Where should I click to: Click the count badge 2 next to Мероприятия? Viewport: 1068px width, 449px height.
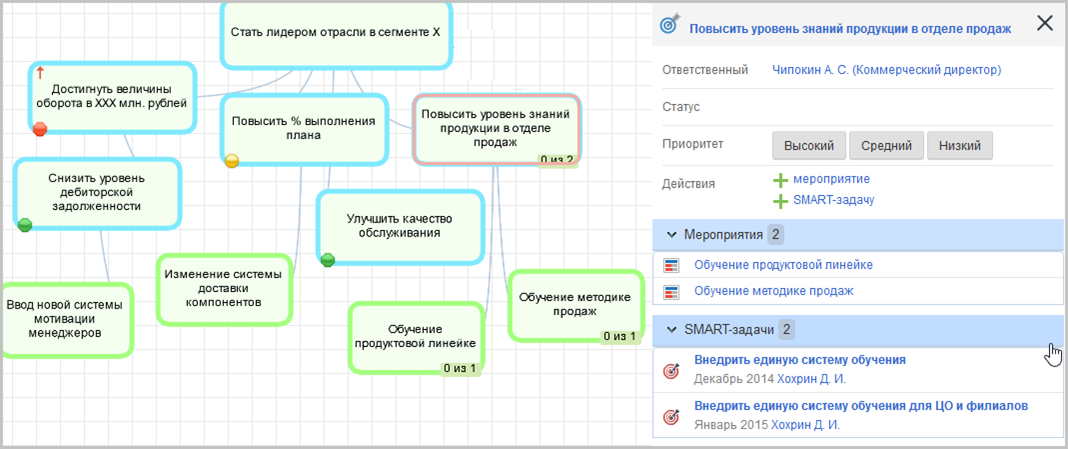(x=775, y=236)
